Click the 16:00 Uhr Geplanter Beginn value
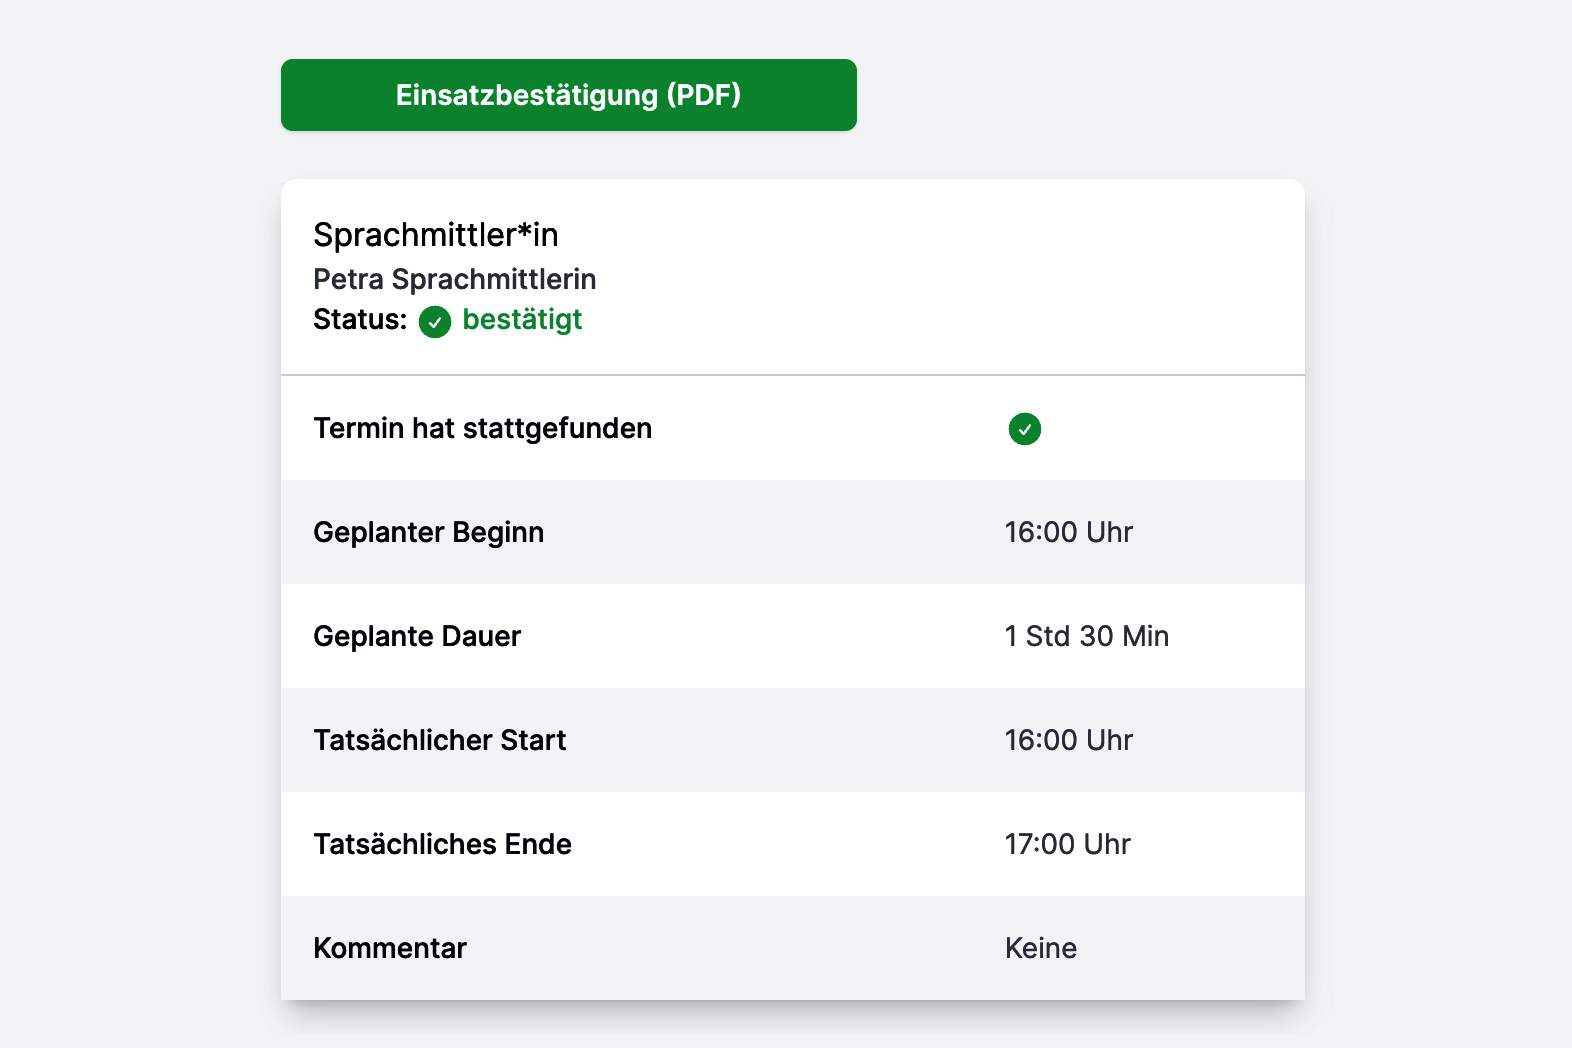 point(1069,532)
